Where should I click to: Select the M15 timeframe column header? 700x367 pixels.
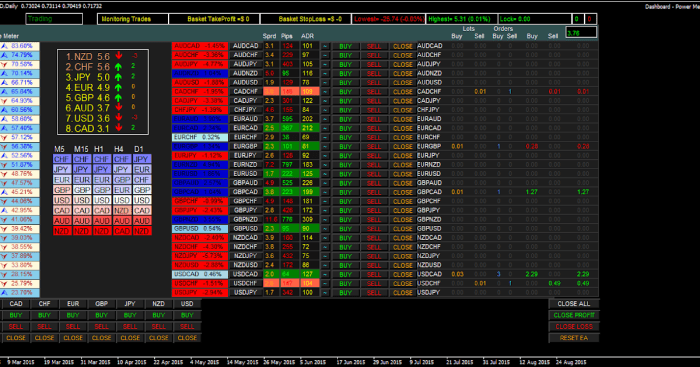[x=81, y=149]
